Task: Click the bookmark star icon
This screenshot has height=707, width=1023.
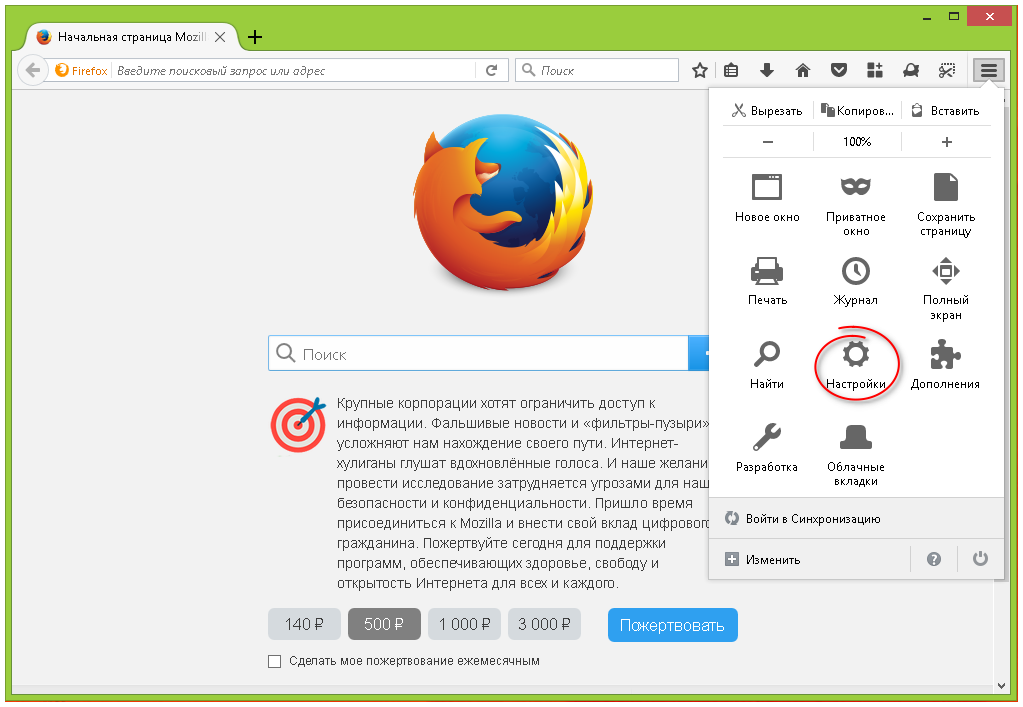Action: point(699,70)
